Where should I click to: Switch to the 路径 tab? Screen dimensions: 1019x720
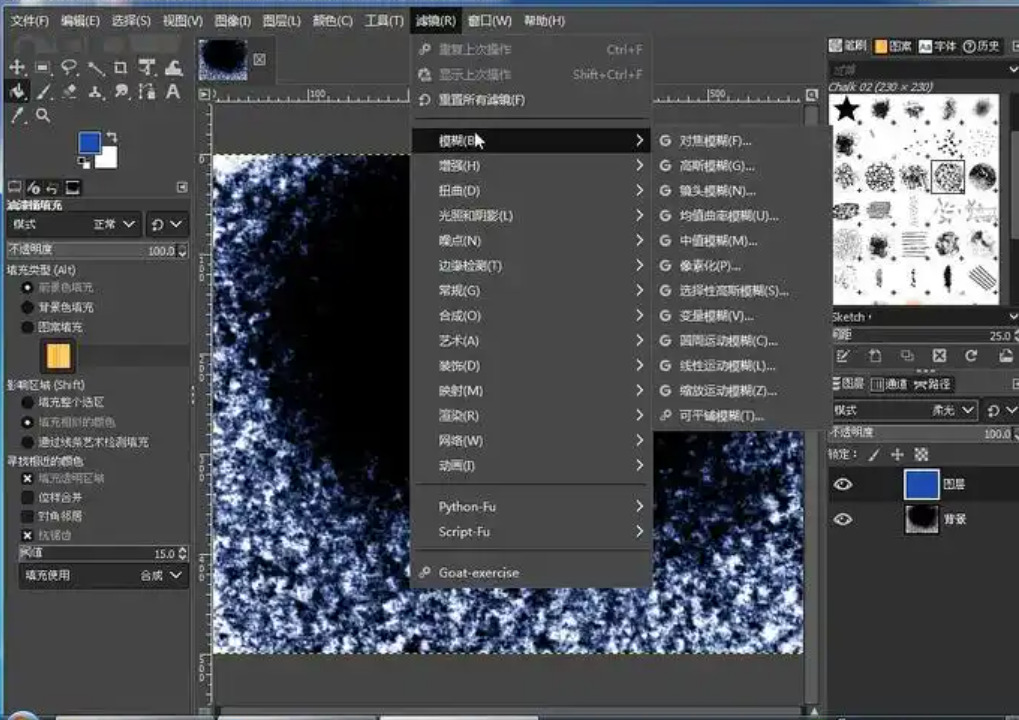pos(932,384)
